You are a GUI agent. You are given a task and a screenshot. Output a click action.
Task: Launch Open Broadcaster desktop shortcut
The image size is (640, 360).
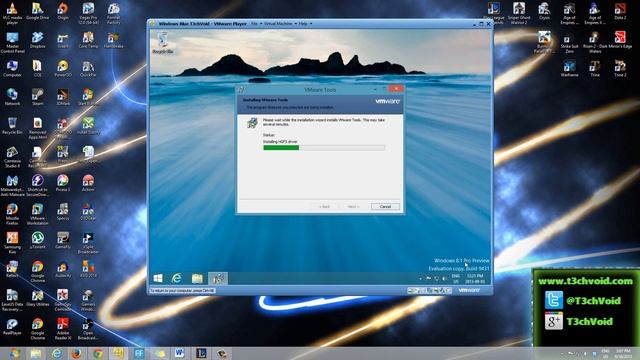click(88, 329)
